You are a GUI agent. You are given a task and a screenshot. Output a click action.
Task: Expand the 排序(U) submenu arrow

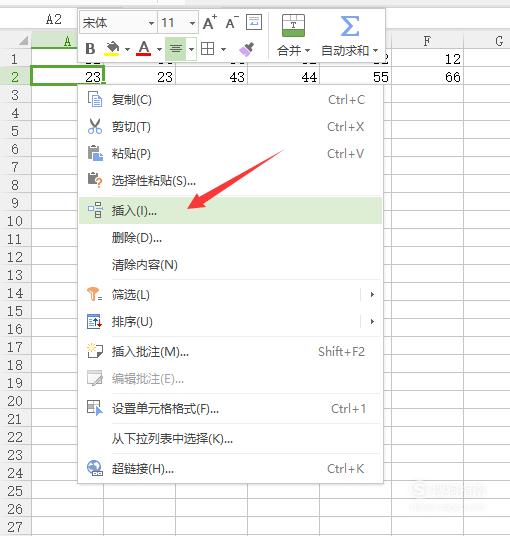point(372,321)
